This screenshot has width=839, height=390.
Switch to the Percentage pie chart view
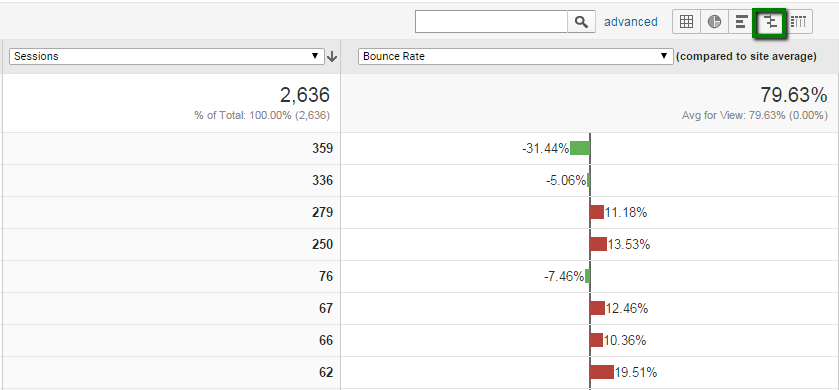pyautogui.click(x=714, y=22)
